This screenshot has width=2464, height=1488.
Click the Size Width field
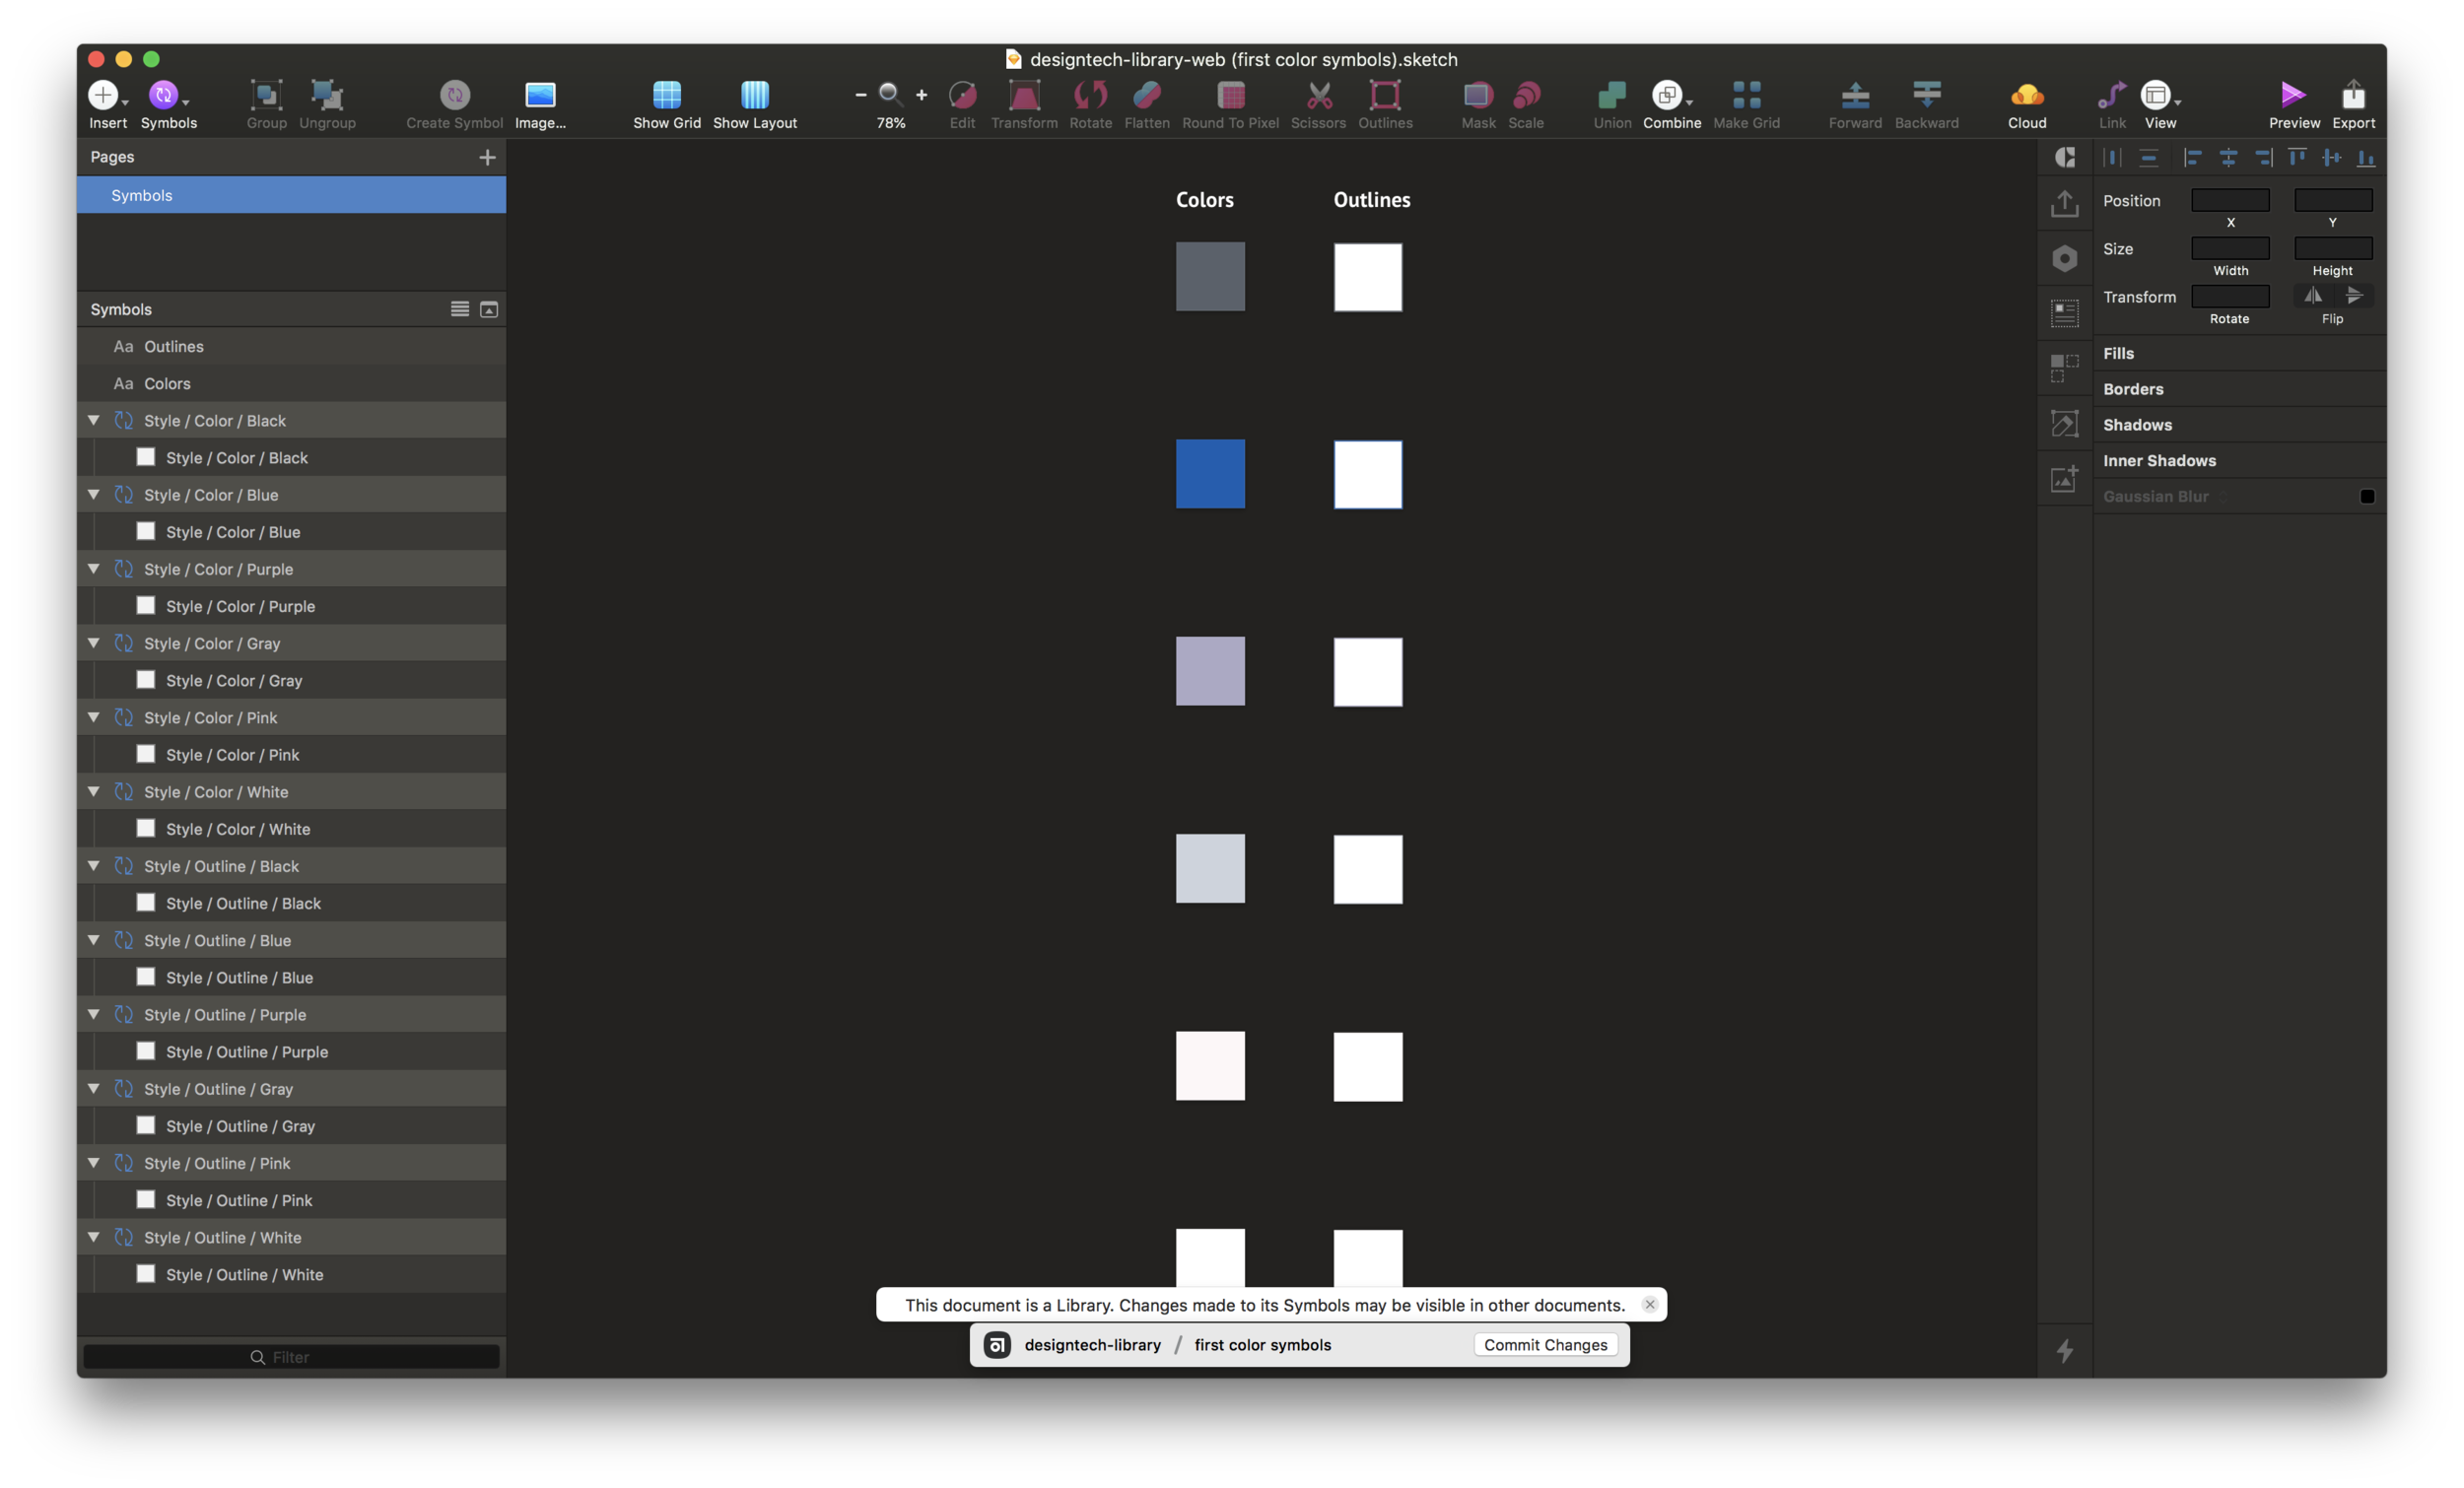pos(2229,248)
